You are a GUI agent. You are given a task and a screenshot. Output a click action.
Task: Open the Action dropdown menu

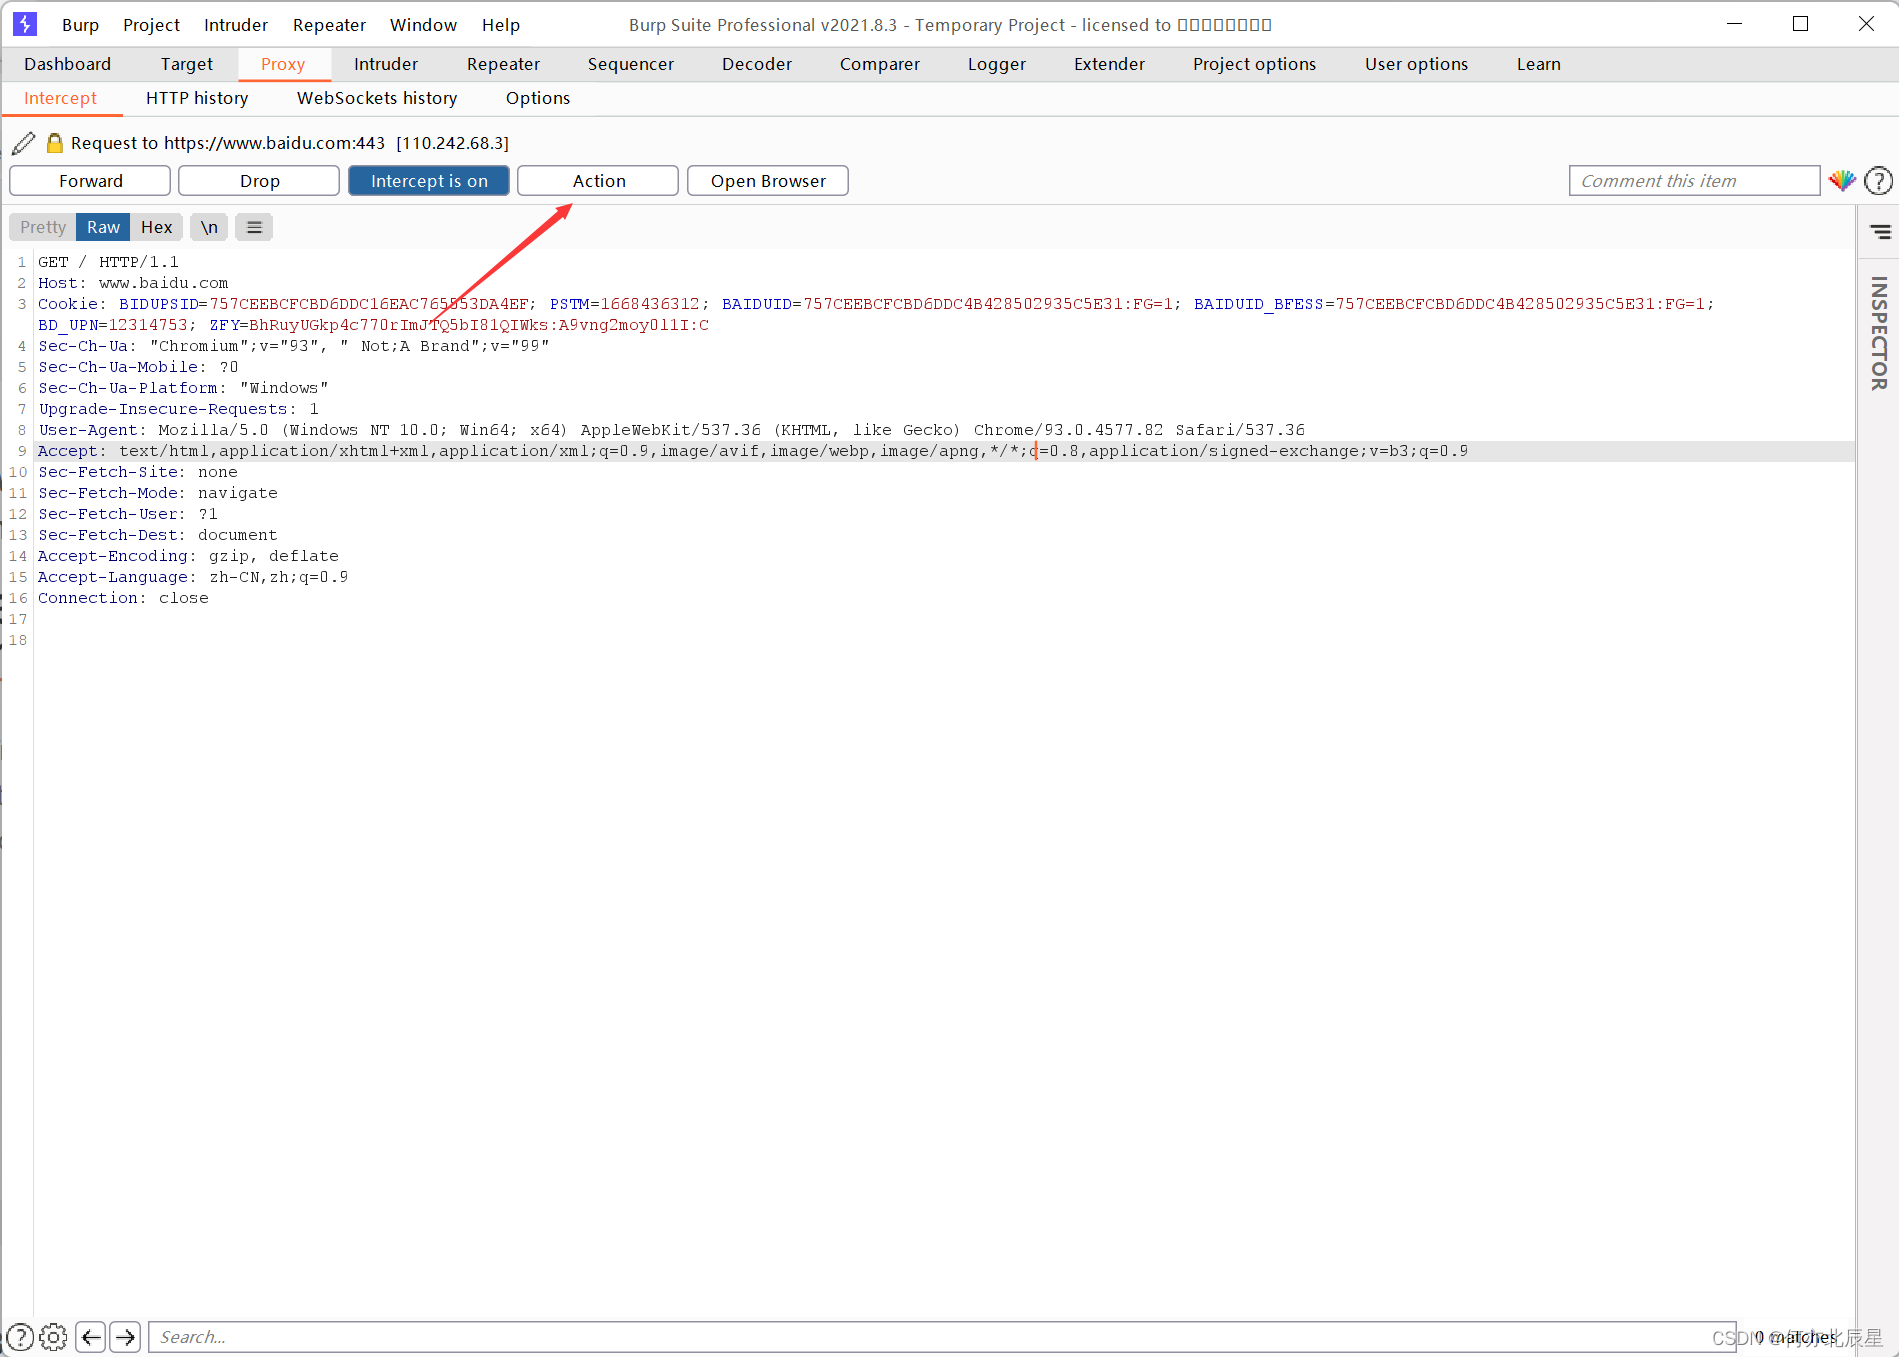[x=598, y=181]
